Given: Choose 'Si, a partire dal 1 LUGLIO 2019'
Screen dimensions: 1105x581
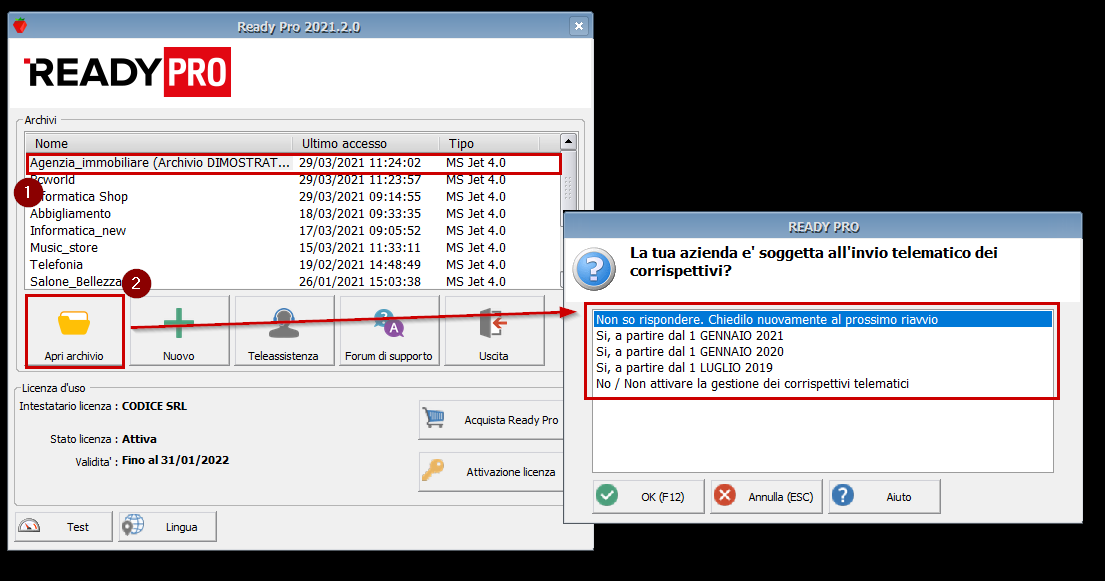Looking at the screenshot, I should [x=822, y=367].
